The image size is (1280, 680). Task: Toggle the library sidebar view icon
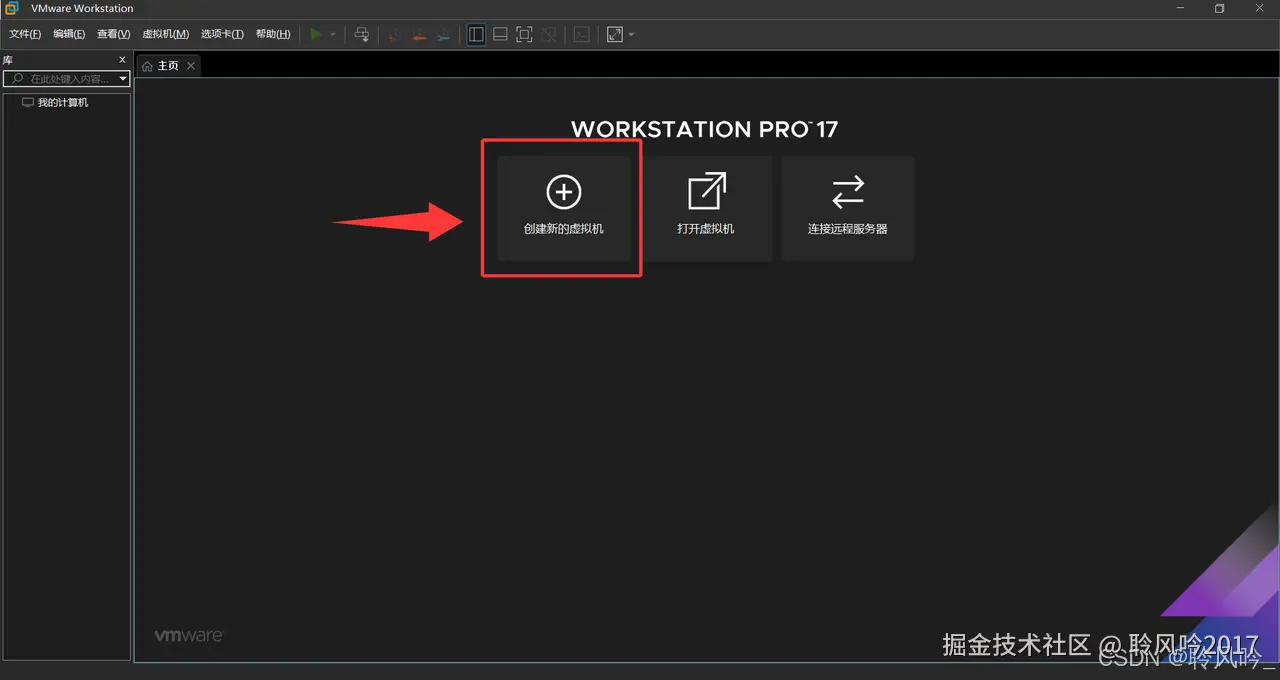(x=476, y=34)
